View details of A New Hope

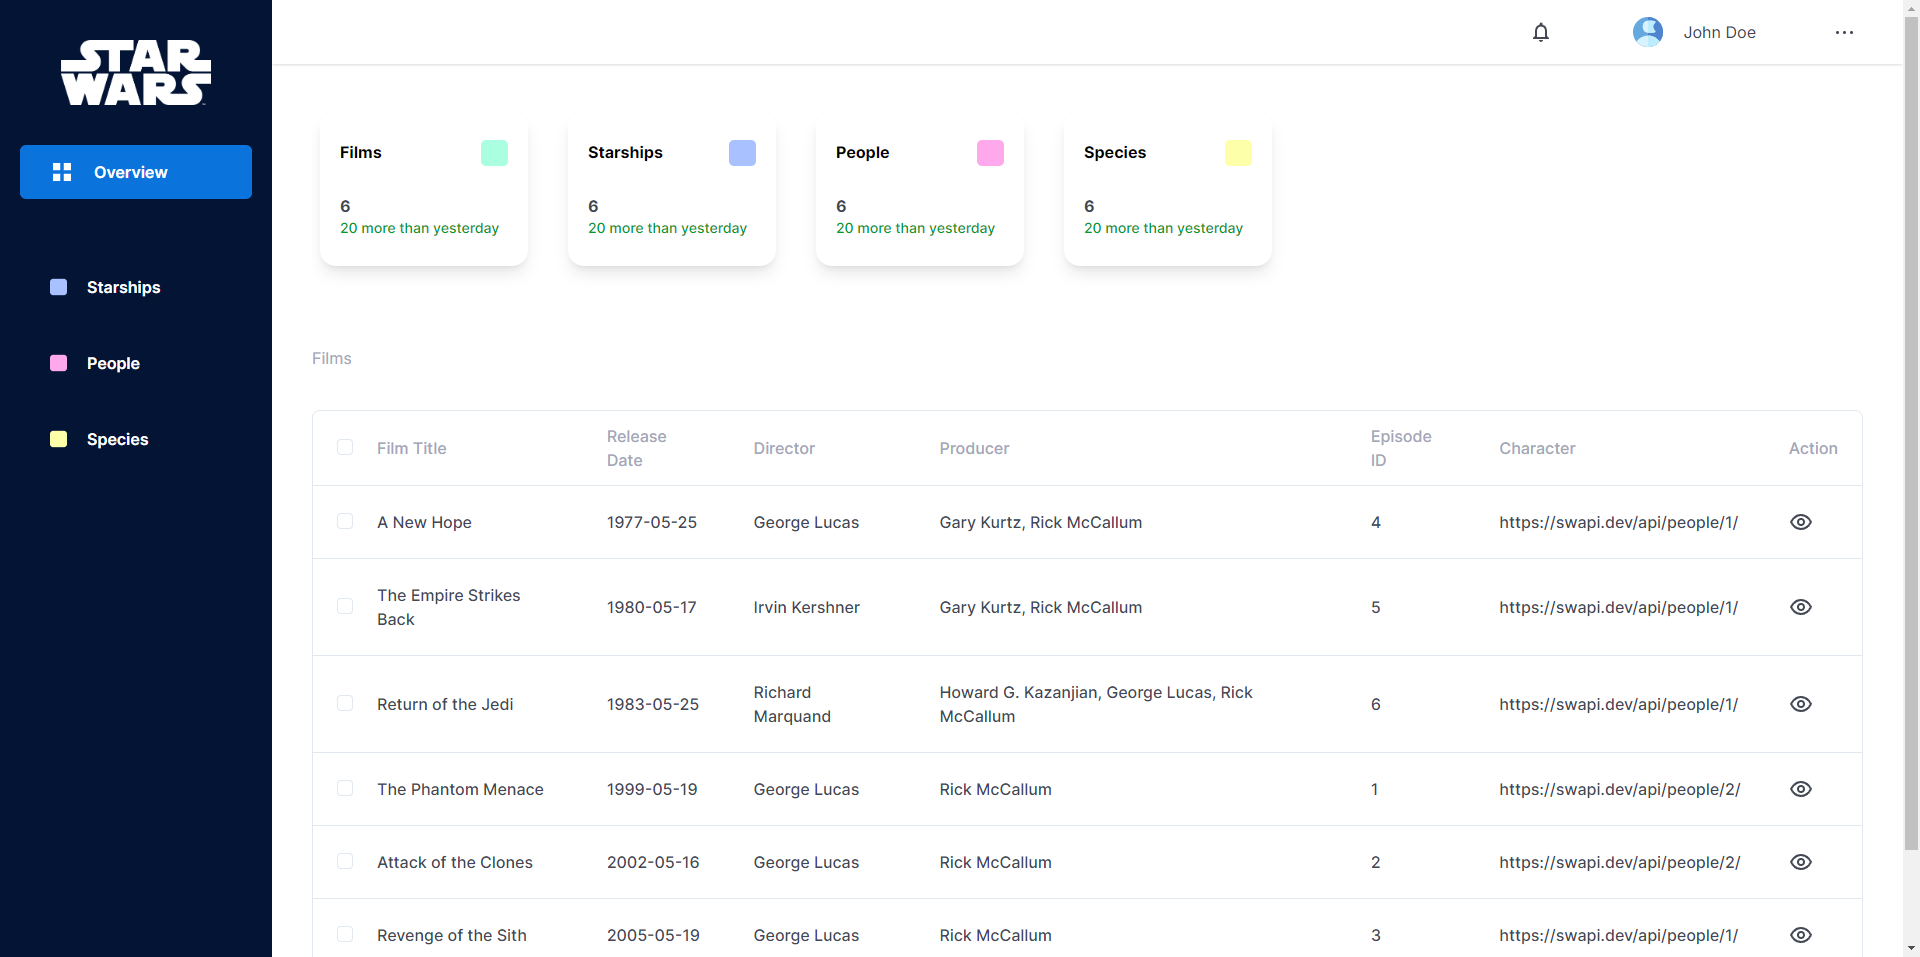1801,522
